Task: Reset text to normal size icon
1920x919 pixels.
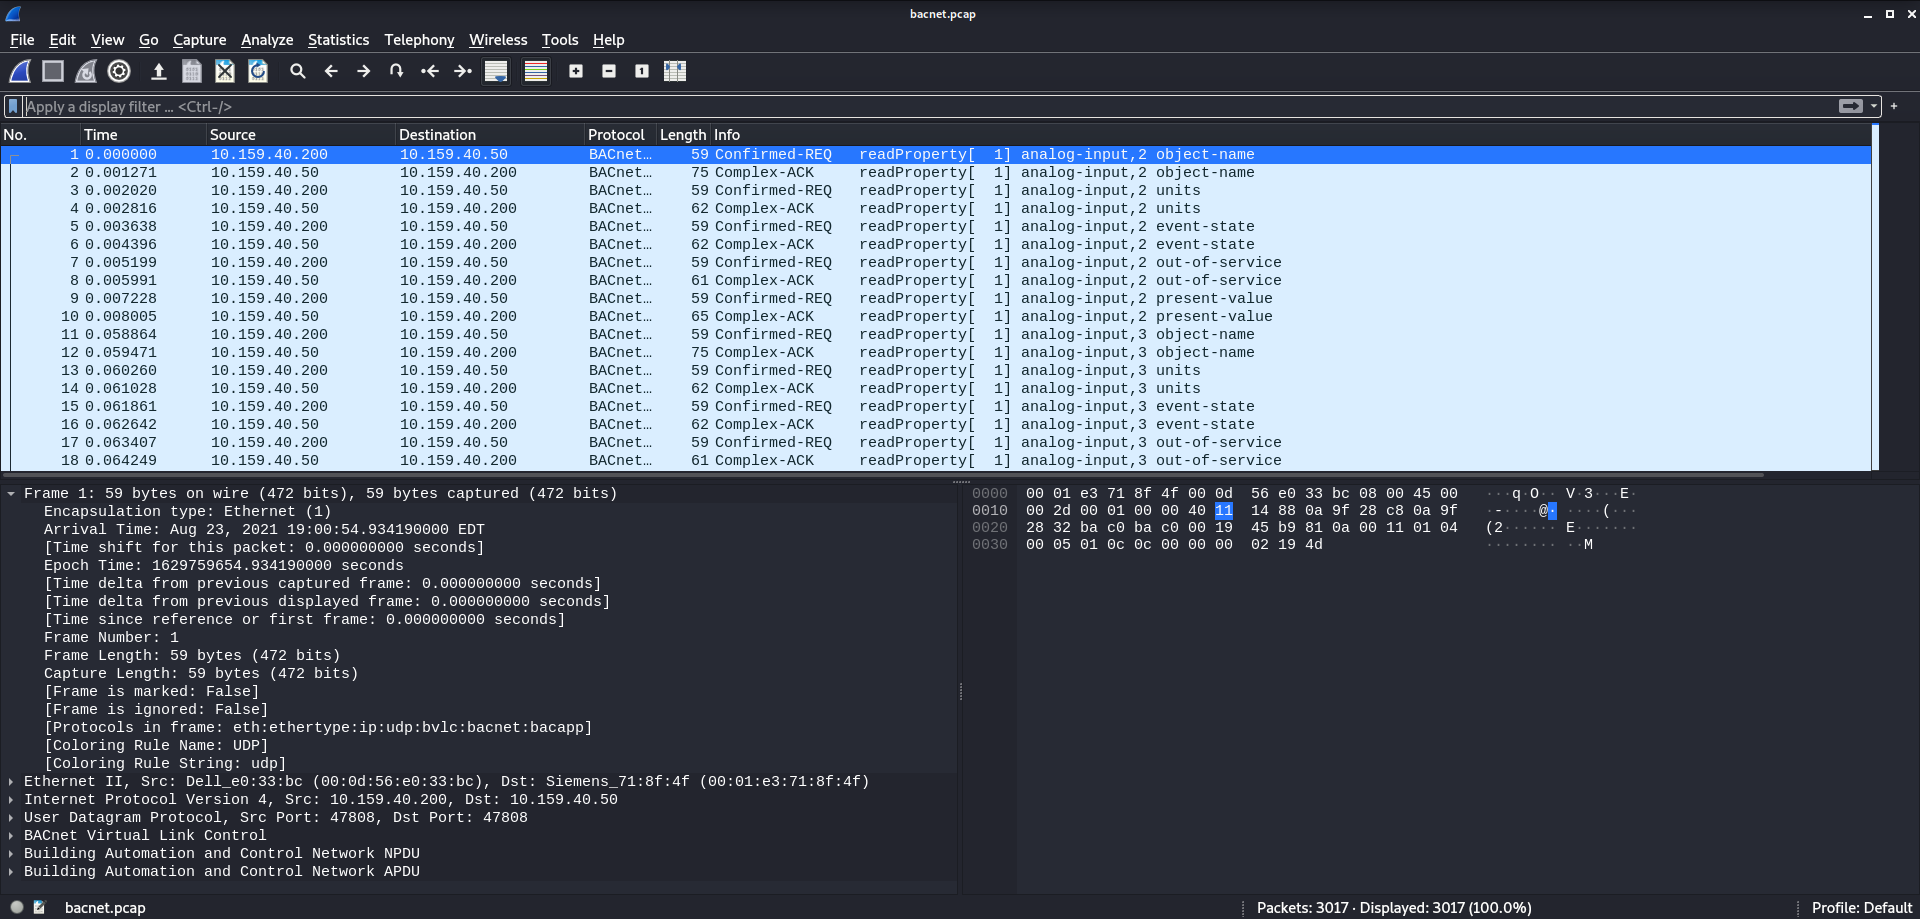Action: tap(642, 71)
